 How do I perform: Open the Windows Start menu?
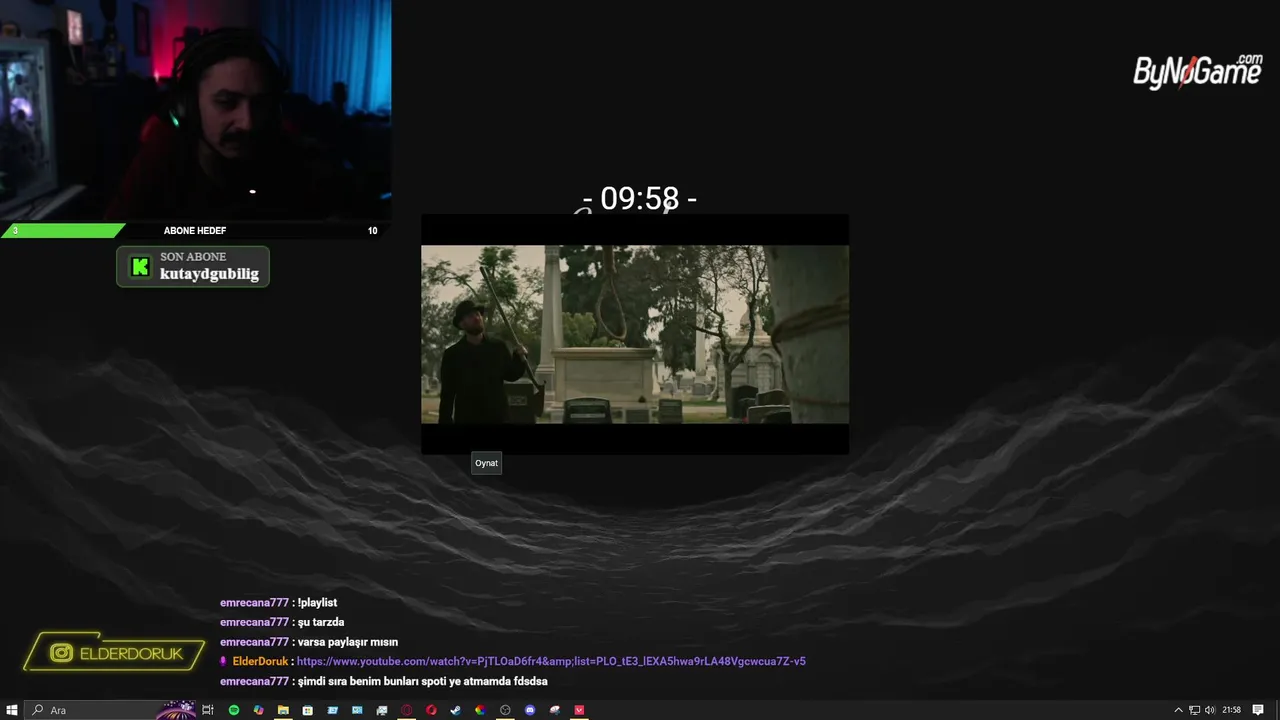[x=12, y=710]
